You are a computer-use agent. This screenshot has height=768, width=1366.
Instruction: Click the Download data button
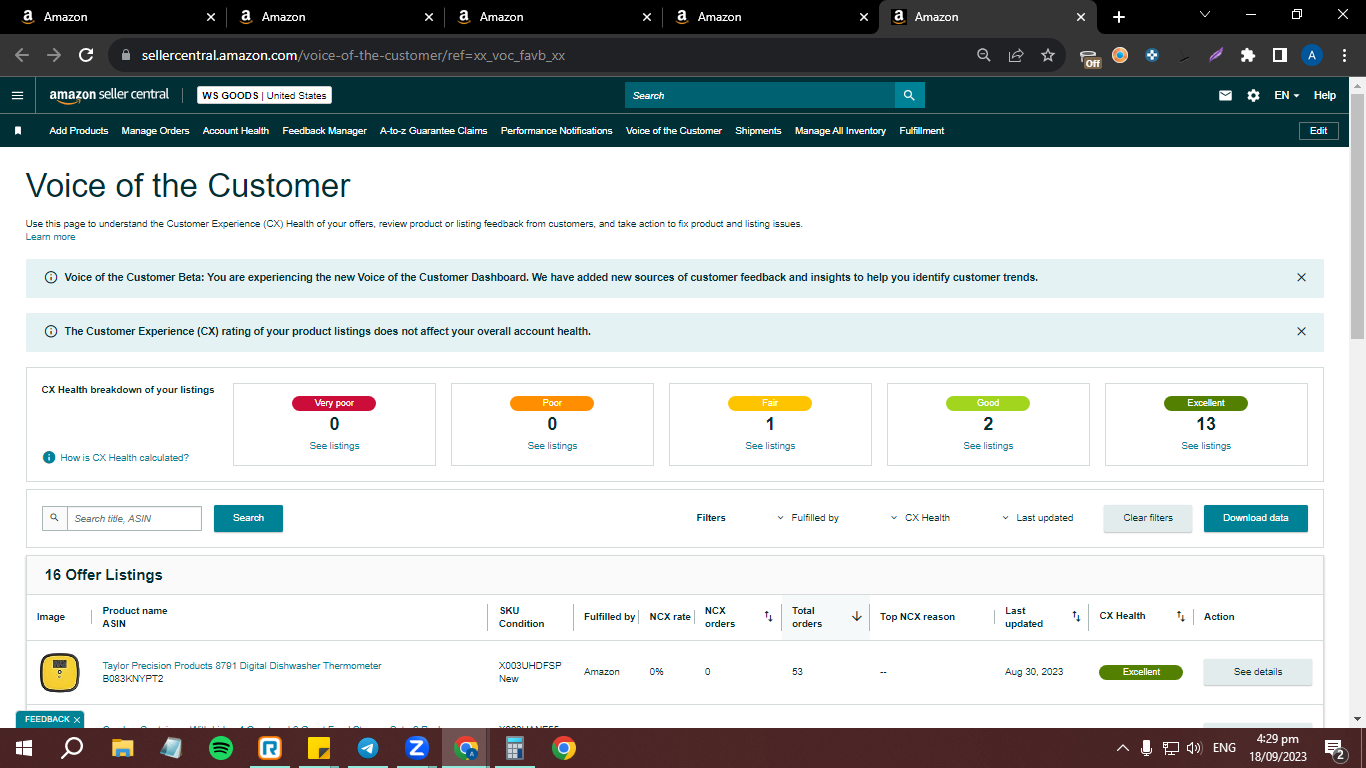point(1256,518)
